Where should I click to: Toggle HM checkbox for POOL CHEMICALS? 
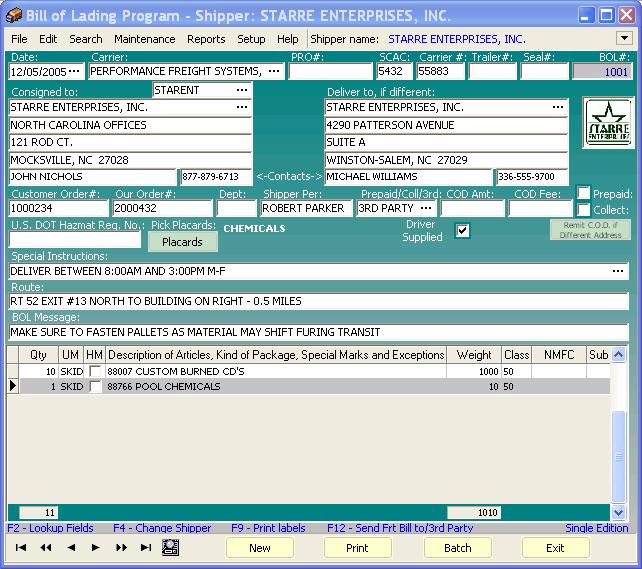[95, 386]
